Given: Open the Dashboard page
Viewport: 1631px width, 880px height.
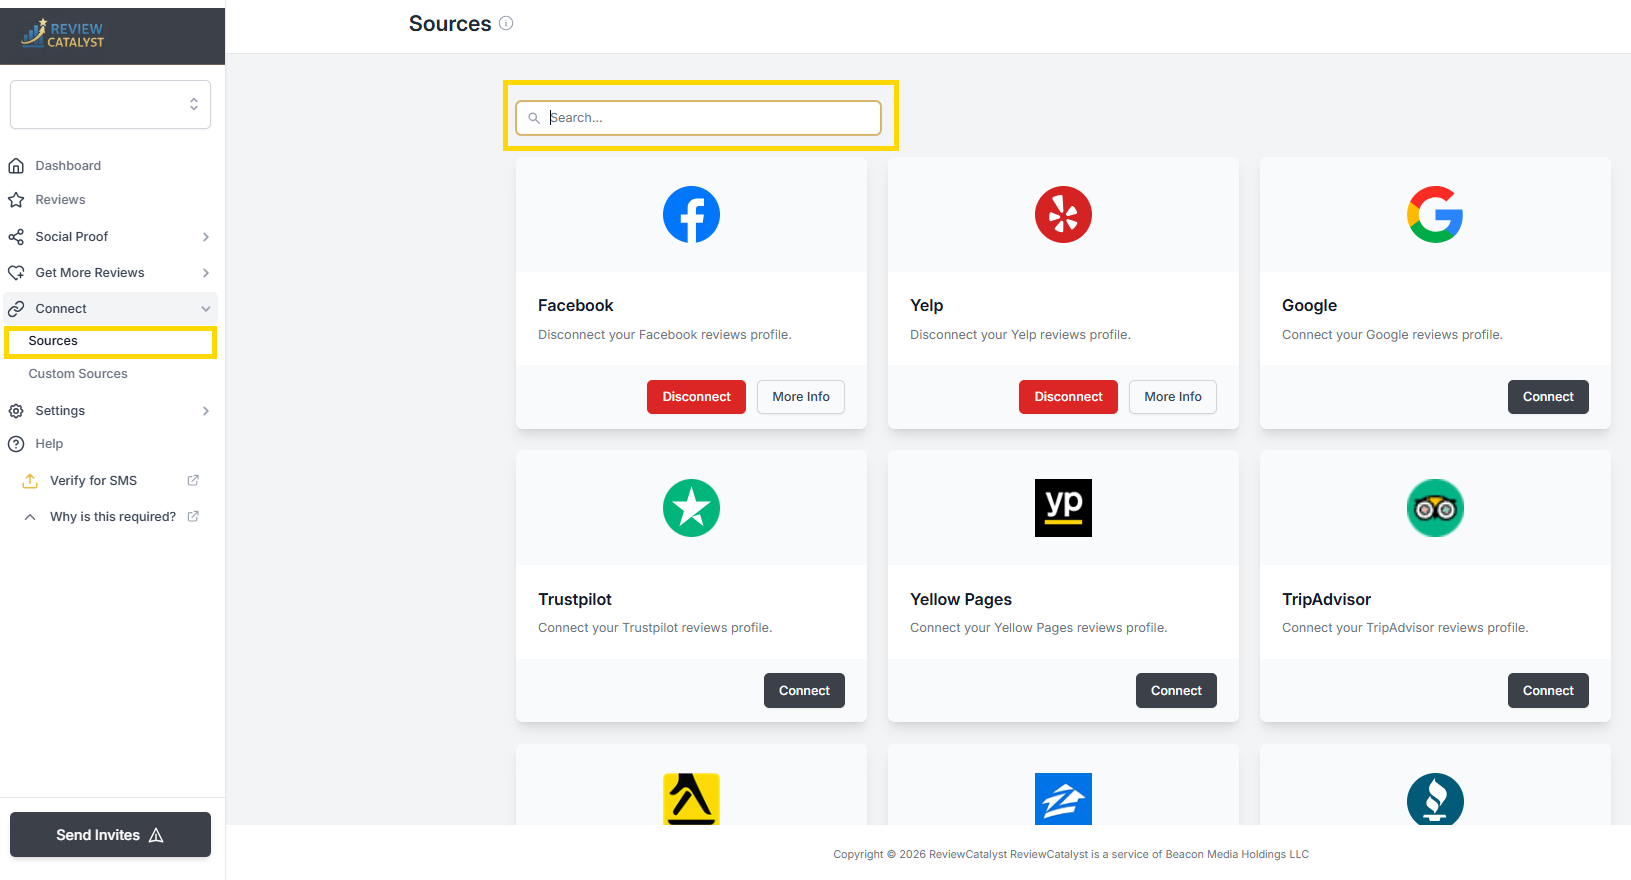Looking at the screenshot, I should [x=68, y=166].
